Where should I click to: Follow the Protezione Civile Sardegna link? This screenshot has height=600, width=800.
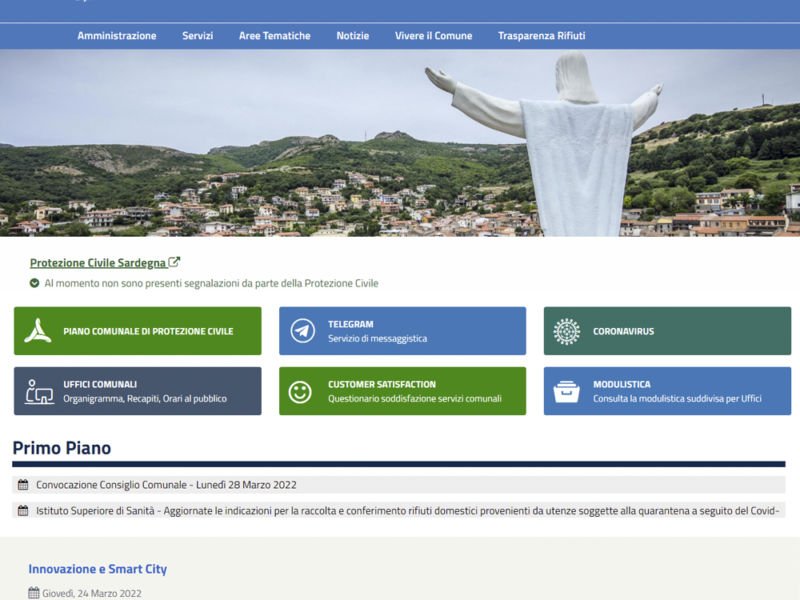point(98,263)
